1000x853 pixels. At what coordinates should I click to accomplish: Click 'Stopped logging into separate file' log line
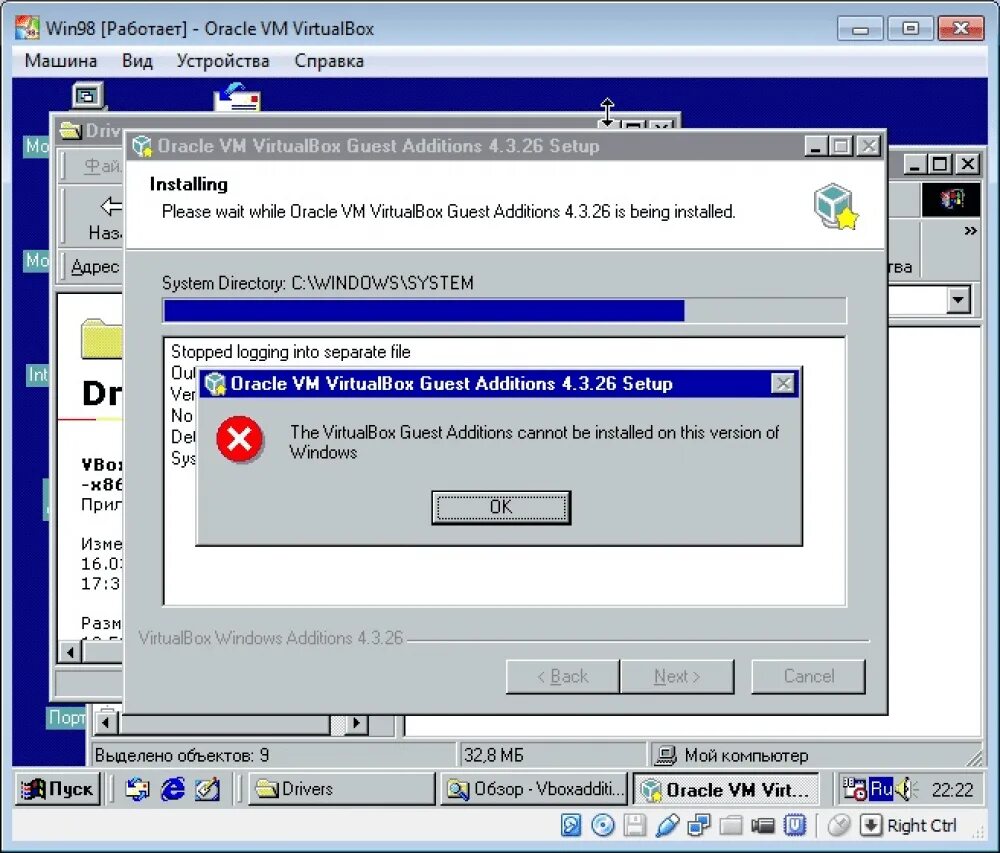(291, 352)
